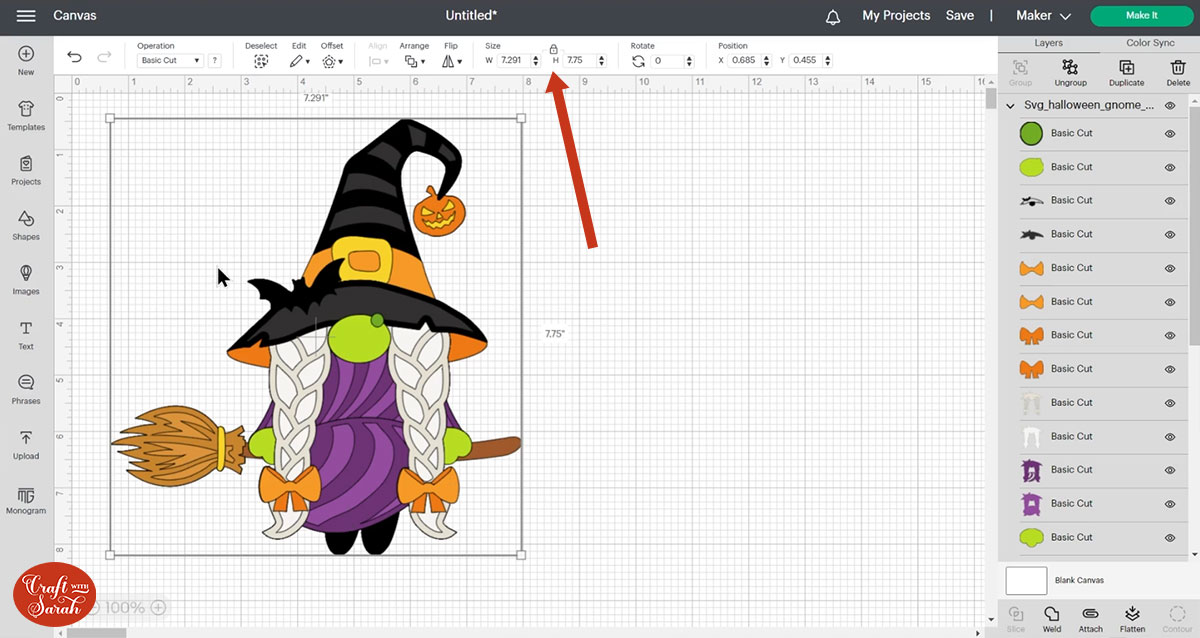Screen dimensions: 1200x638
Task: Collapse the Svg_halloween_gnome layer group
Action: (1011, 105)
